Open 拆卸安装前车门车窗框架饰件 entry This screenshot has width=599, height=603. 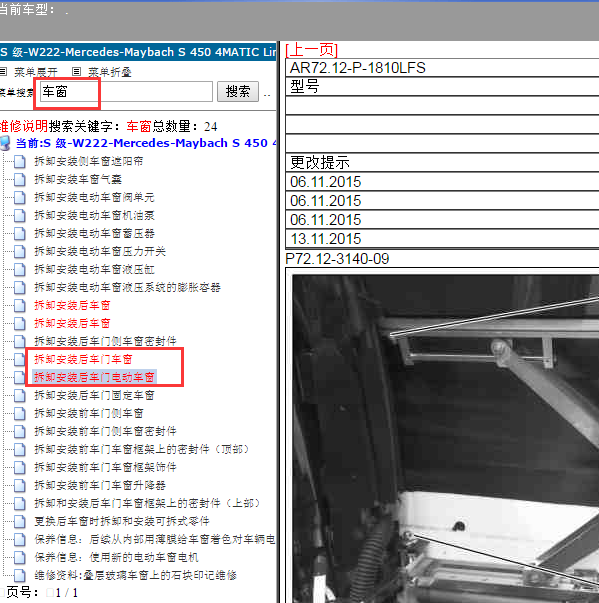click(105, 467)
